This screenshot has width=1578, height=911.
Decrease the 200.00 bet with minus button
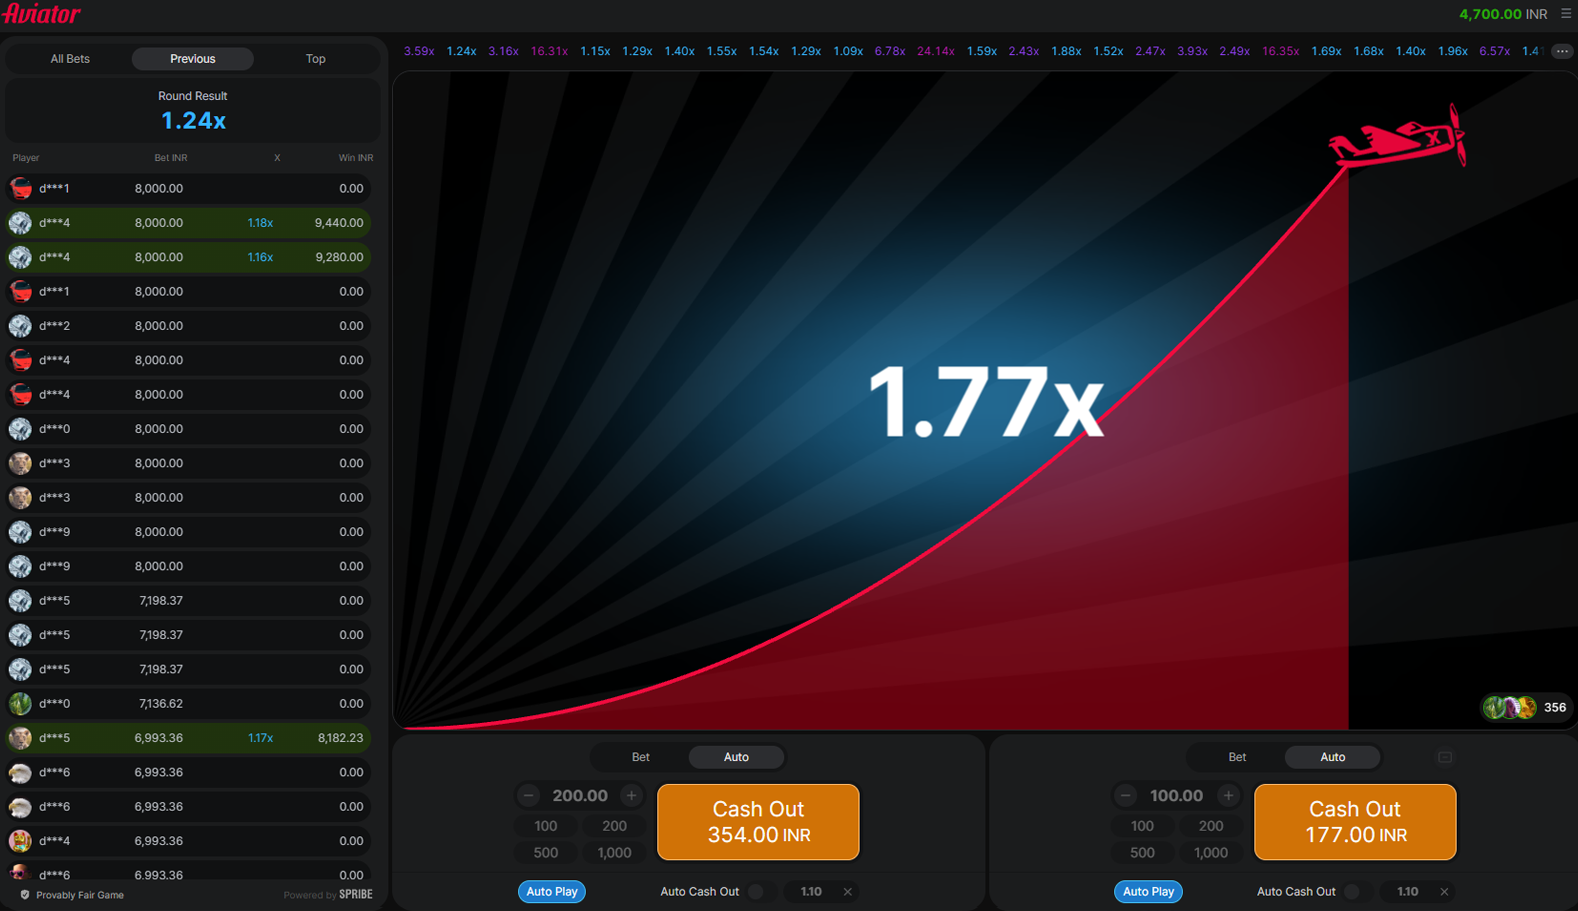point(529,796)
